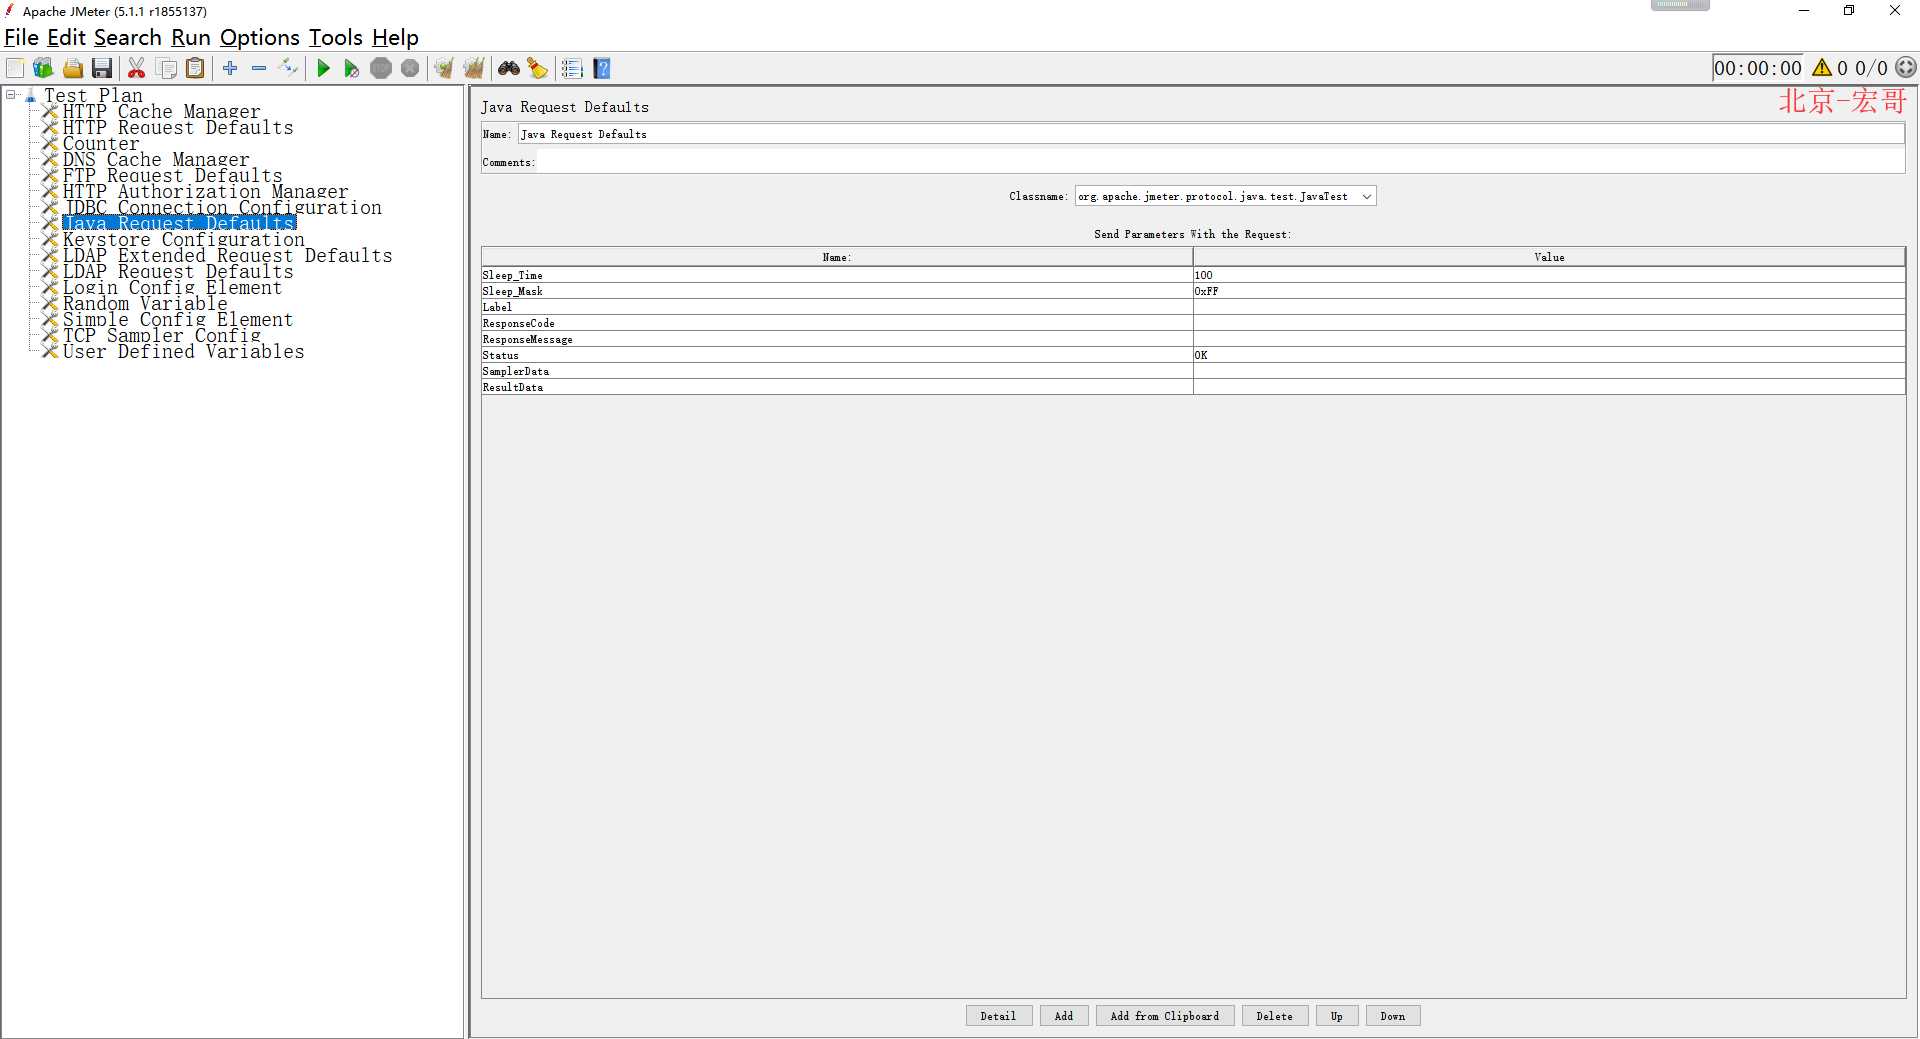Open the Run menu
Image resolution: width=1920 pixels, height=1039 pixels.
click(190, 38)
